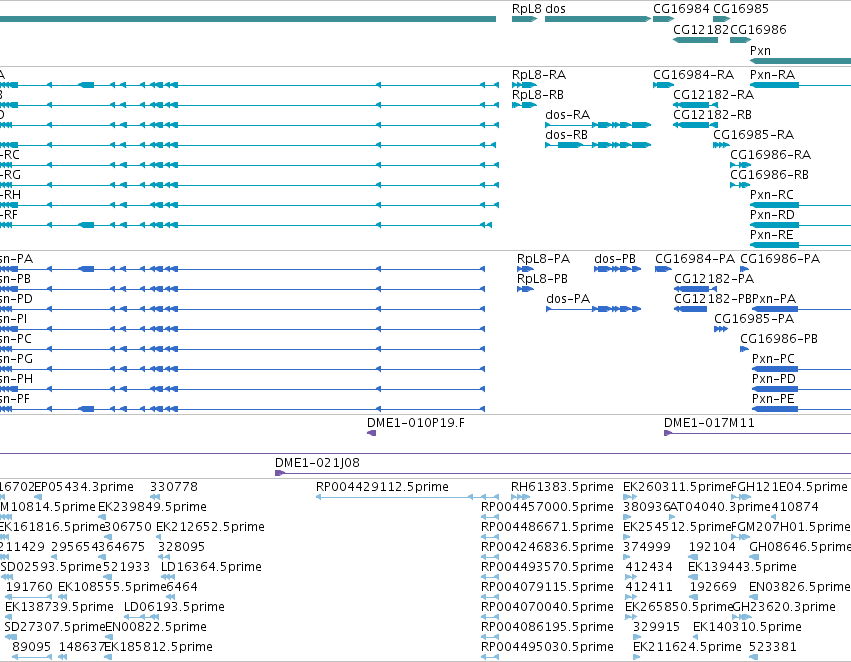Select the CG12182-RA transcript label
Viewport: 851px width, 662px height.
point(714,95)
